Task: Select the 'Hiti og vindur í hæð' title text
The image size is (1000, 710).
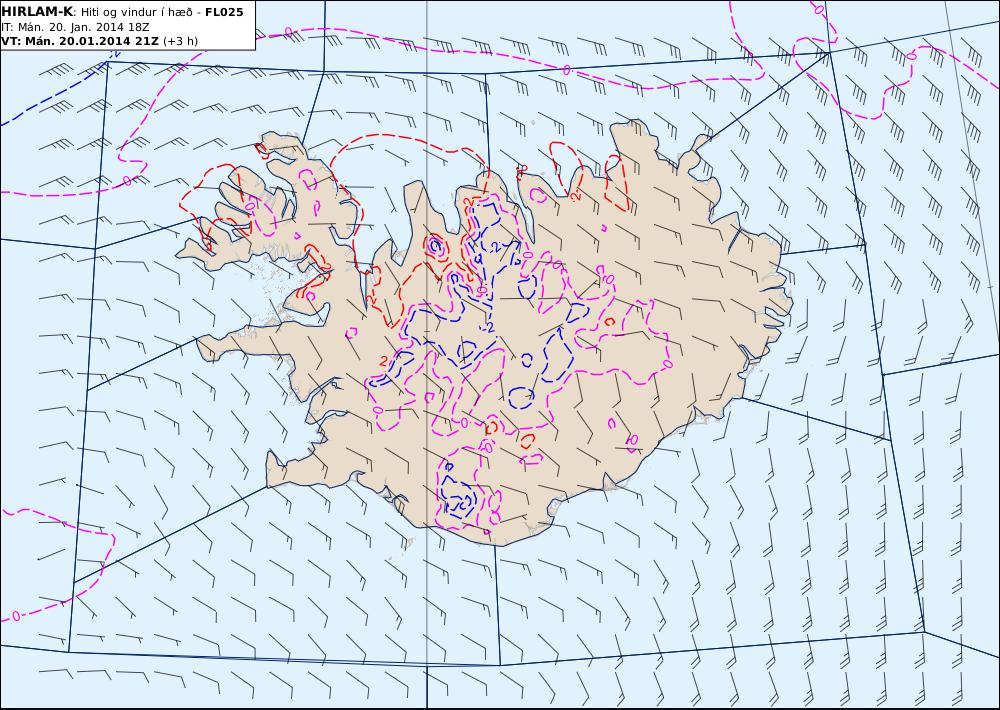Action: 136,12
